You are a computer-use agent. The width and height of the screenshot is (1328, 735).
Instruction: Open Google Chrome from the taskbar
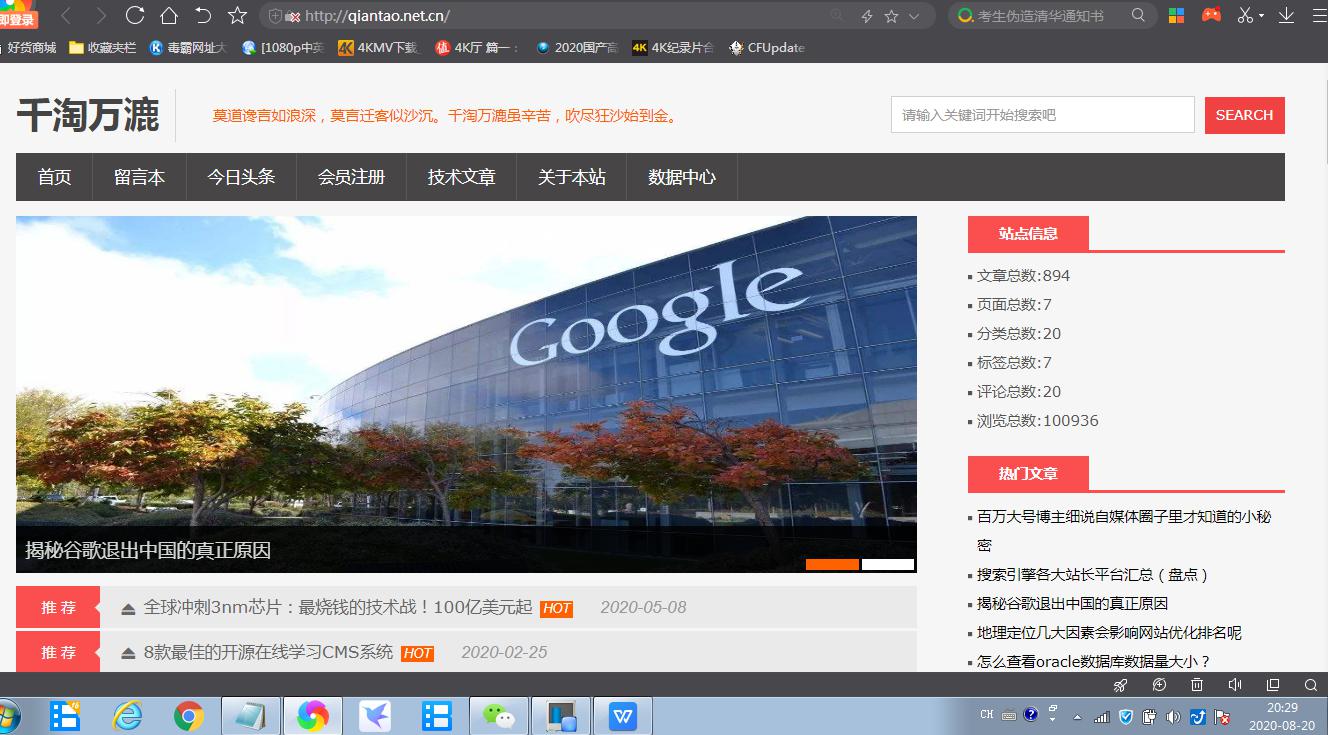click(189, 716)
